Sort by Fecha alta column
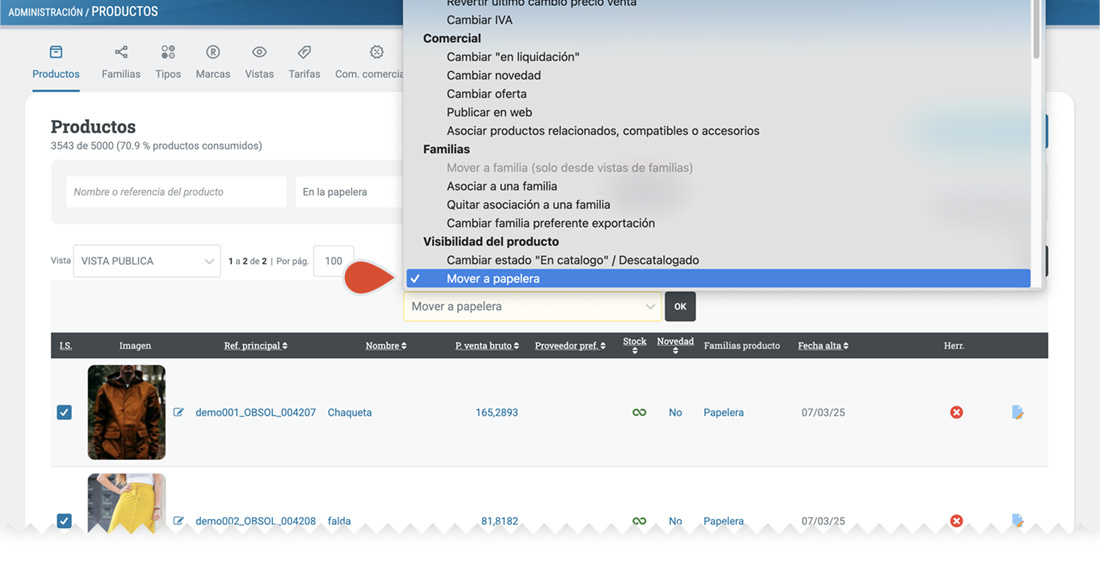The width and height of the screenshot is (1100, 572). click(823, 345)
